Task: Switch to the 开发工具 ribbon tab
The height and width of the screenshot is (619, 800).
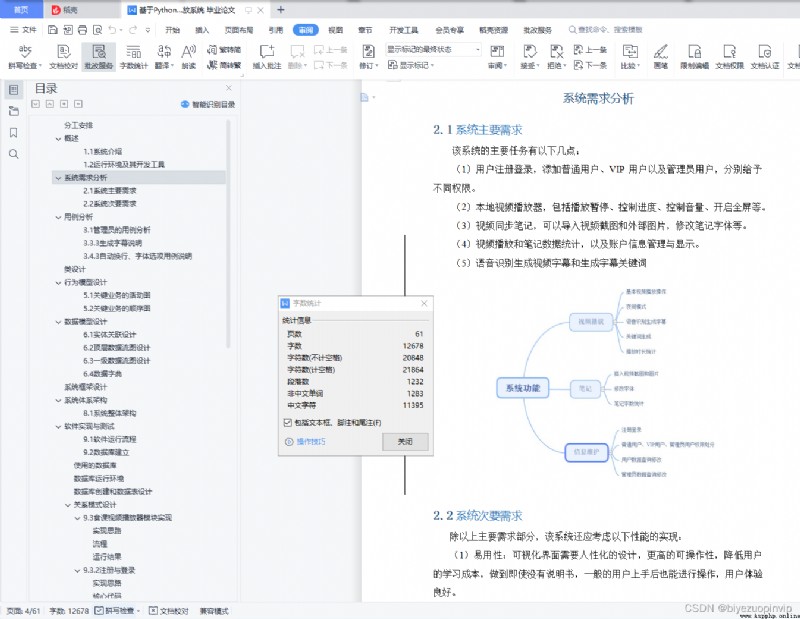Action: tap(404, 30)
